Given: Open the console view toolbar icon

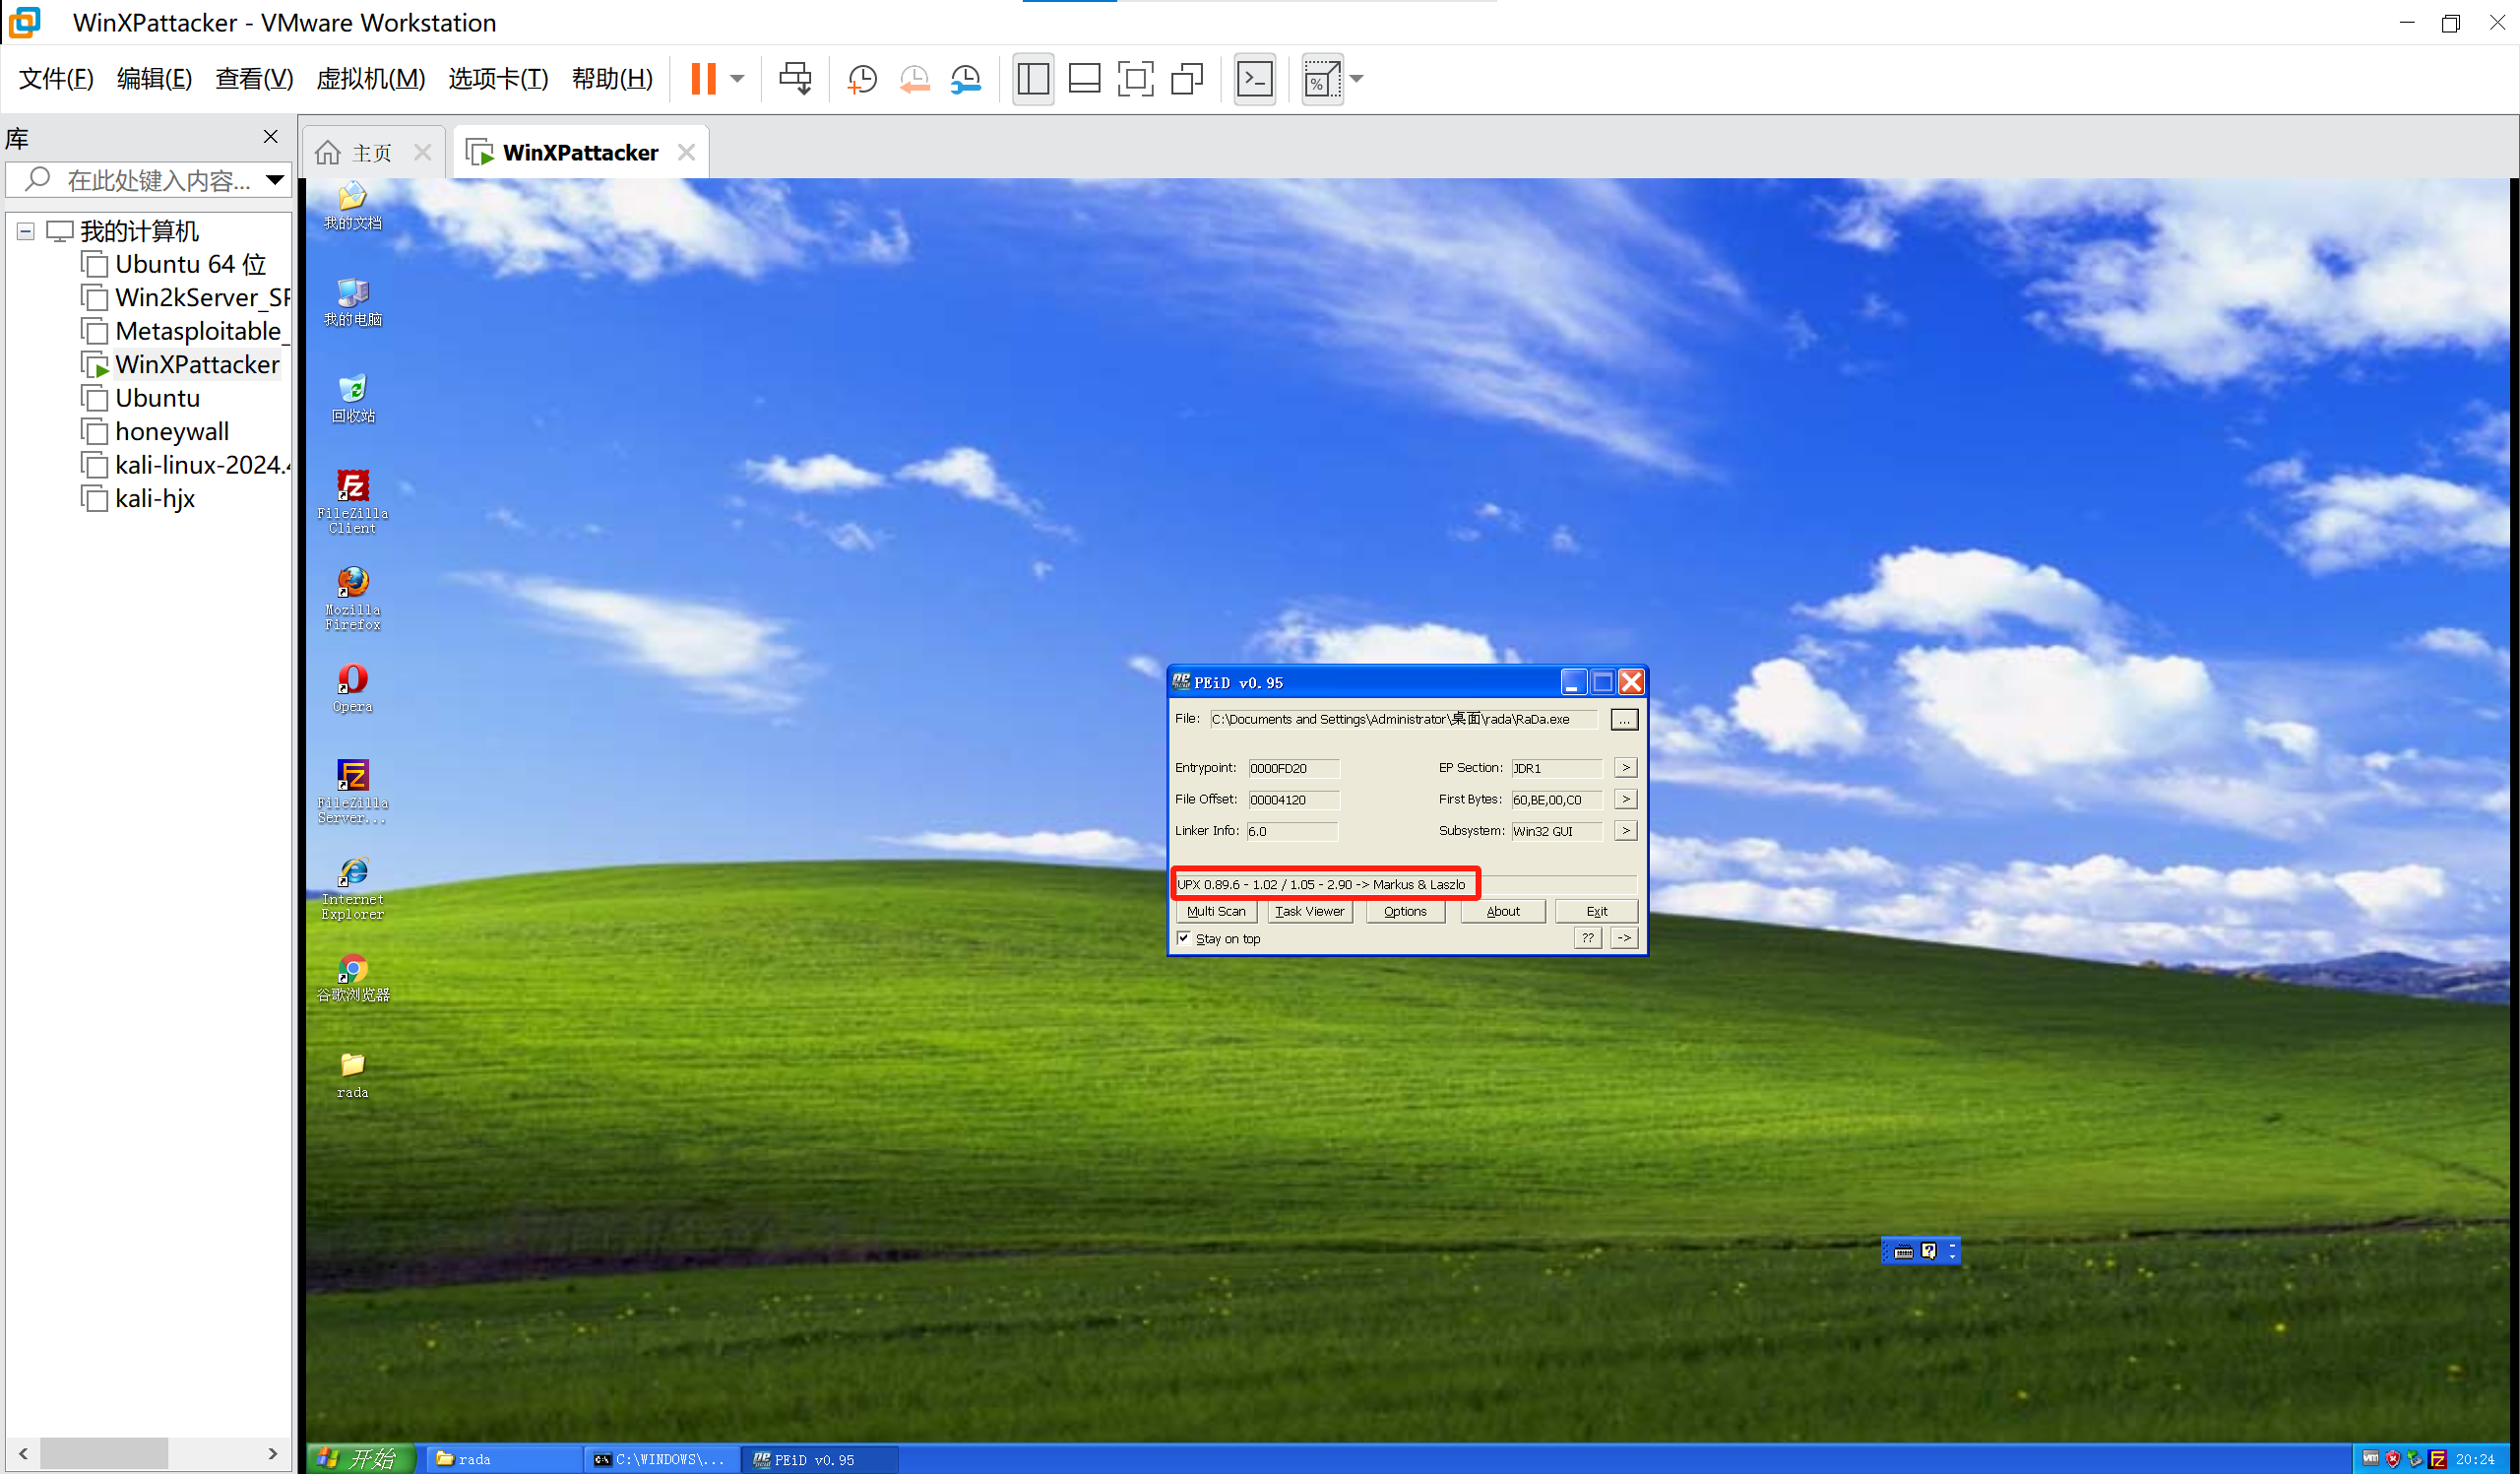Looking at the screenshot, I should point(1255,78).
